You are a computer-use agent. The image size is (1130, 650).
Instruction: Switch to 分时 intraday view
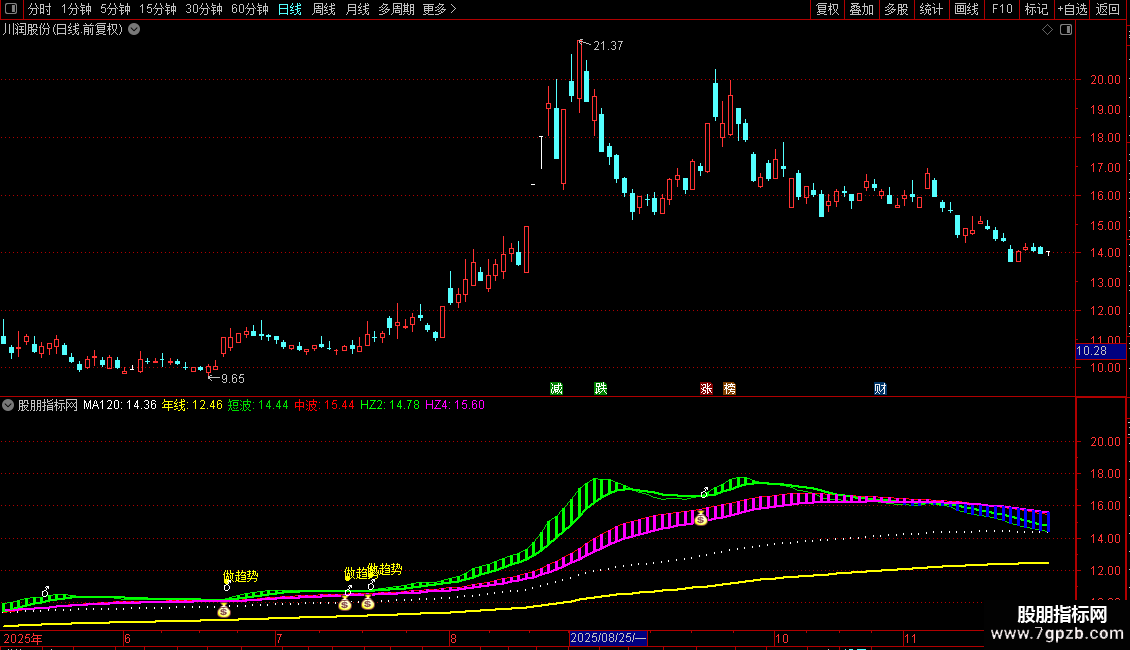point(40,9)
